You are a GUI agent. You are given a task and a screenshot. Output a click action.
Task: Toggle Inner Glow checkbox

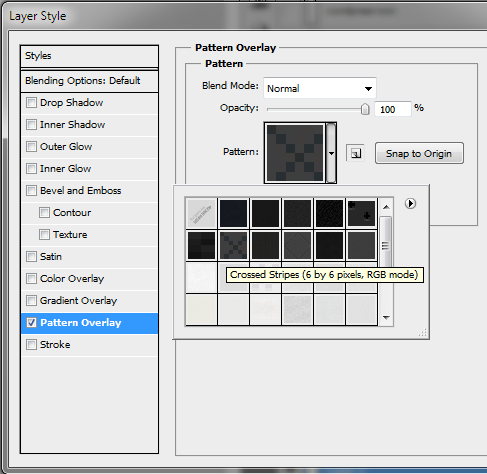(31, 168)
